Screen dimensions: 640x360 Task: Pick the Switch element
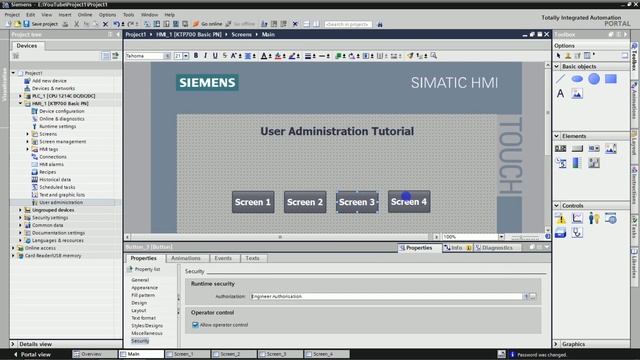594,163
